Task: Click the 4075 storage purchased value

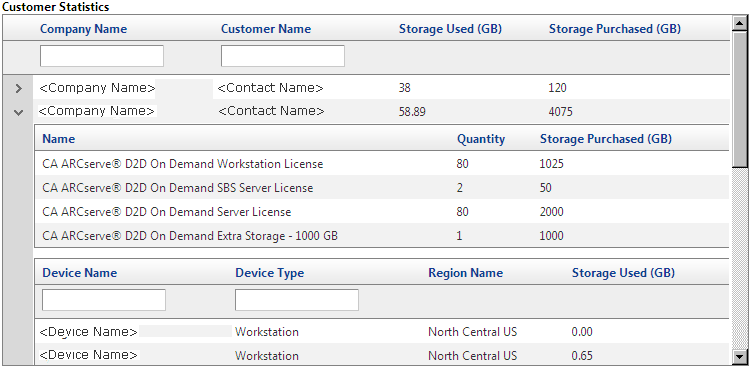Action: pos(560,112)
